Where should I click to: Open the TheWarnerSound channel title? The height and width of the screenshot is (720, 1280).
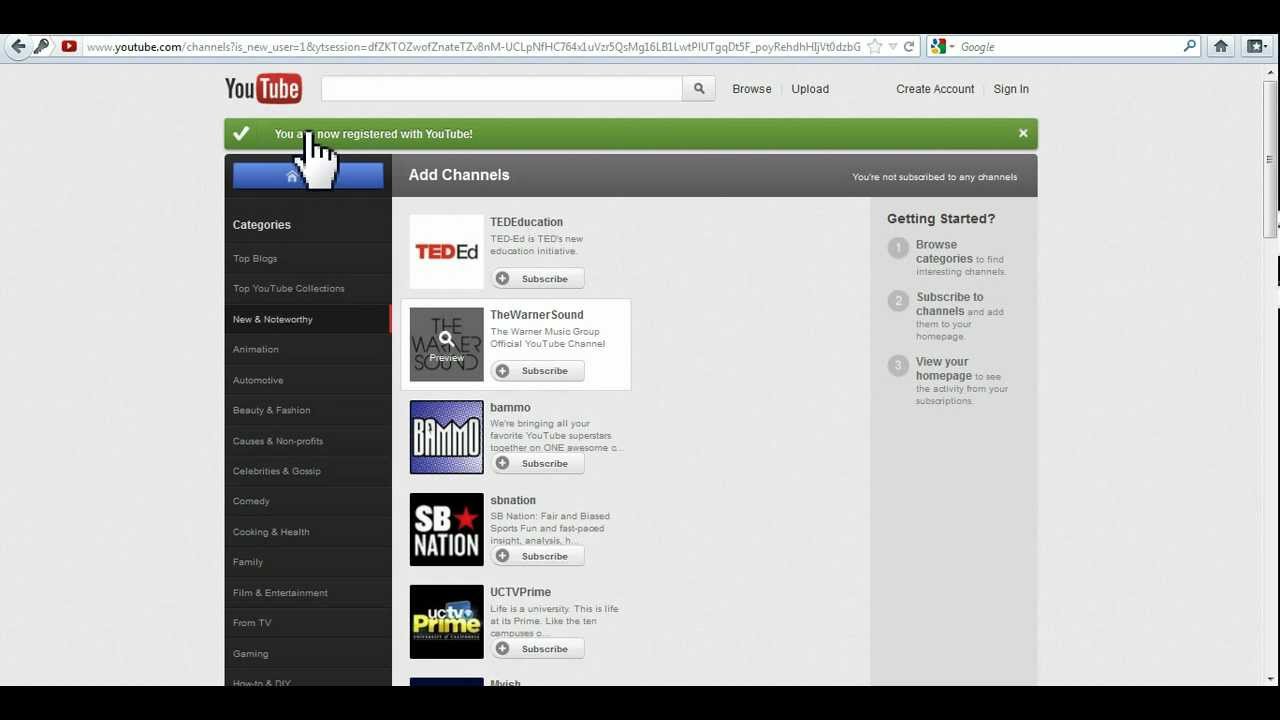point(536,315)
